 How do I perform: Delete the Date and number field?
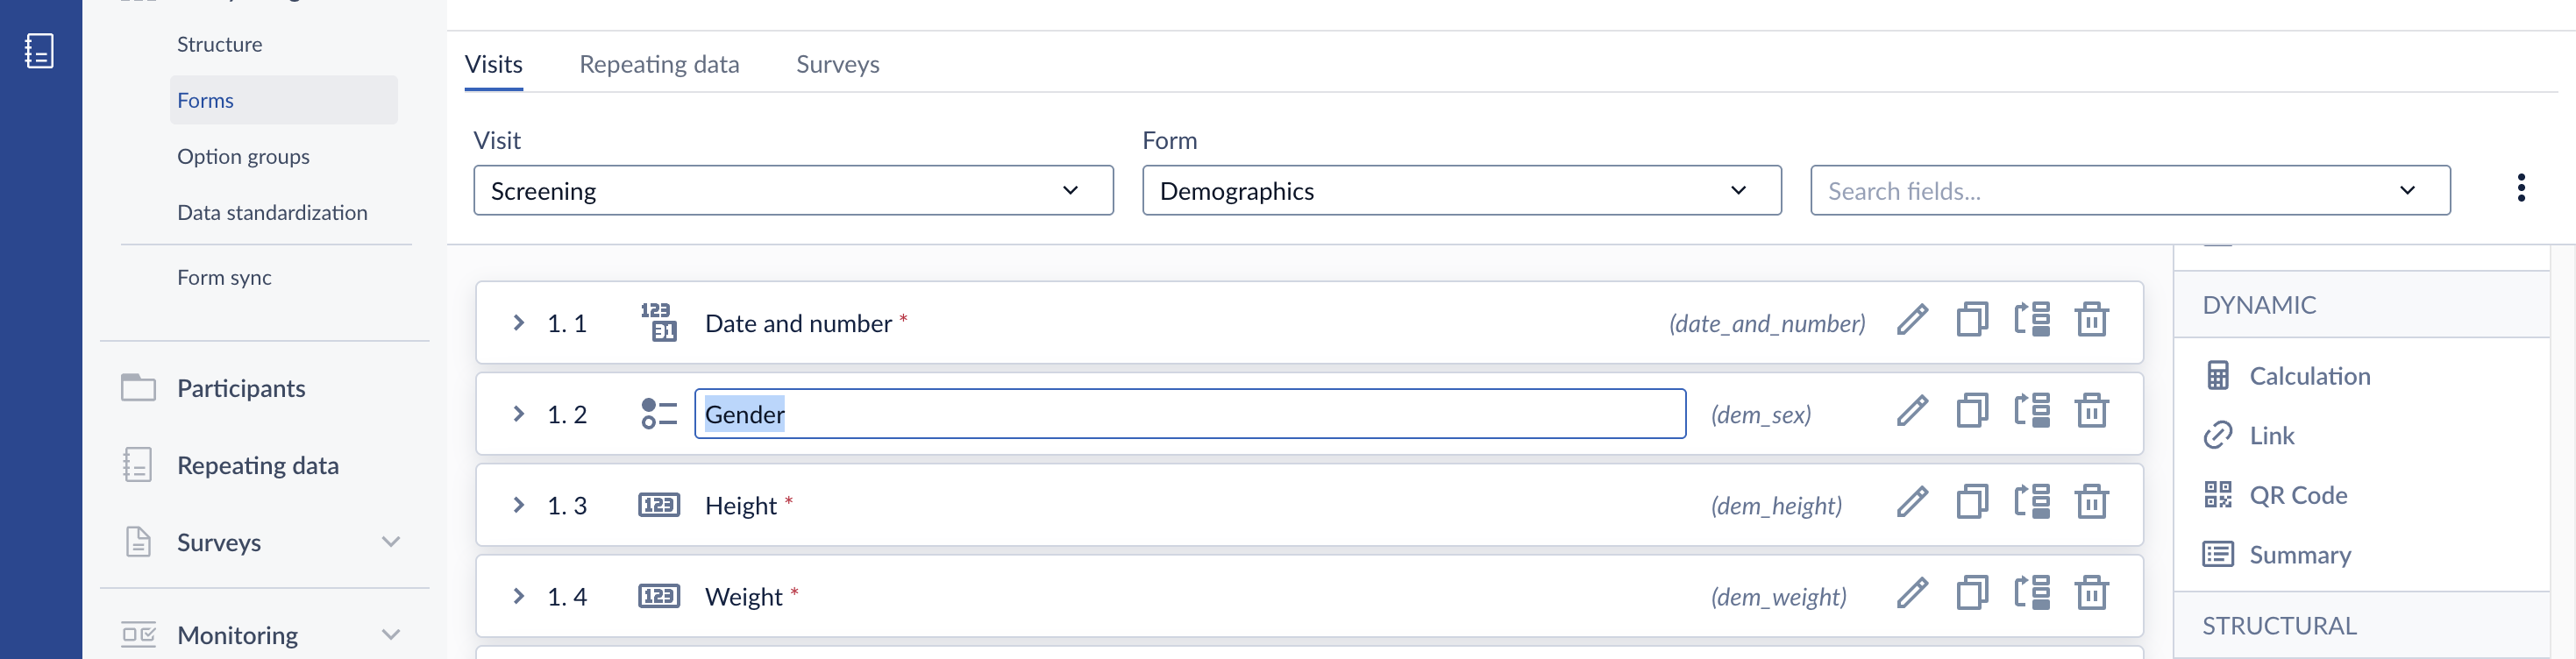(2091, 321)
